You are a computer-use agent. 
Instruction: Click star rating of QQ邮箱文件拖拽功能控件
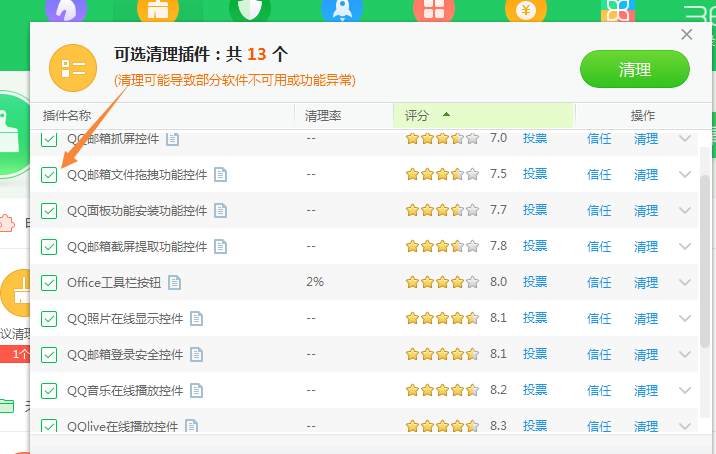point(442,174)
